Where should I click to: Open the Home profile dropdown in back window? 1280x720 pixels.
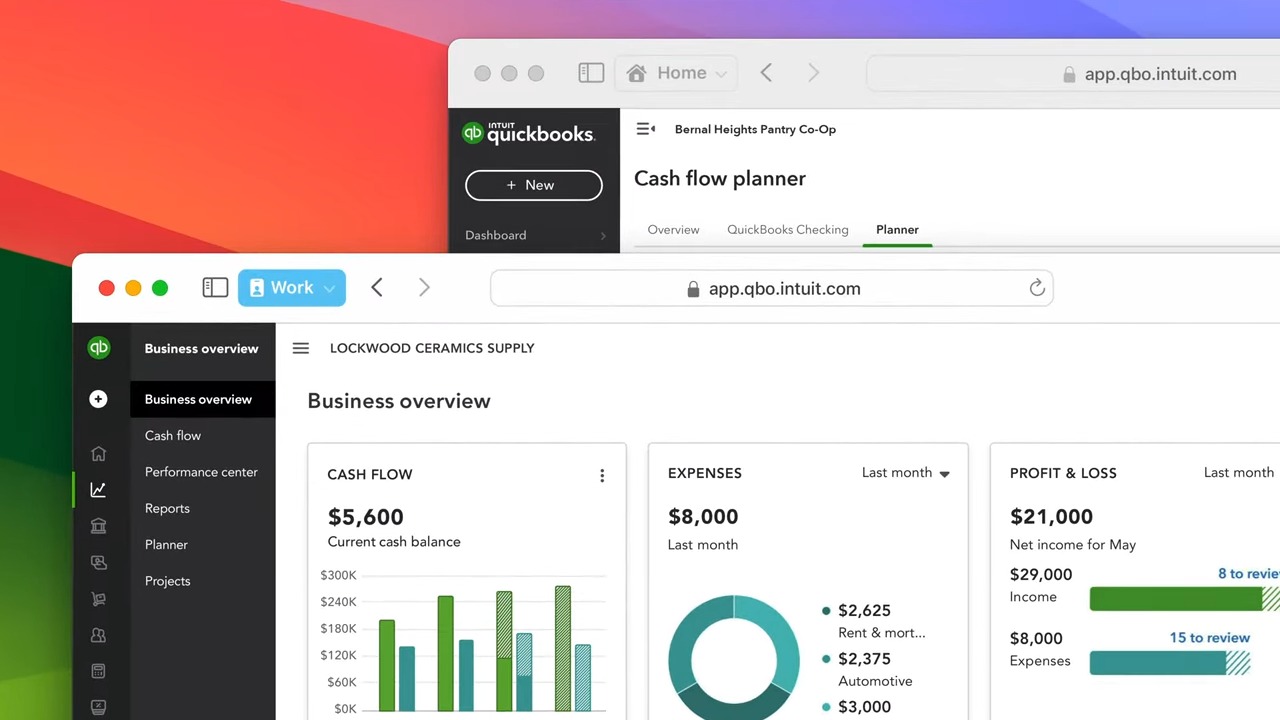pyautogui.click(x=678, y=73)
